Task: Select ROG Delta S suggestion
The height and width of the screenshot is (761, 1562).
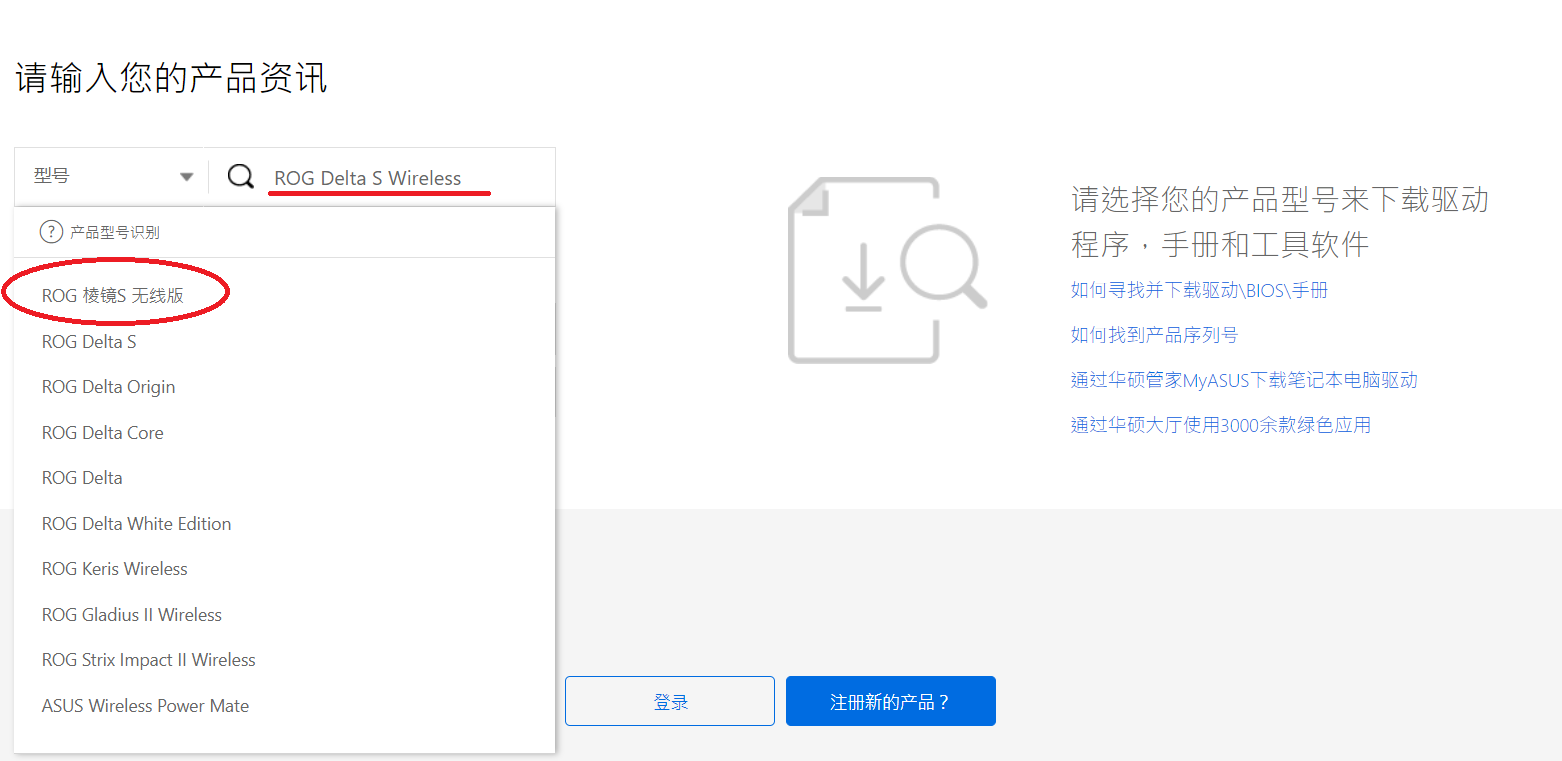Action: (x=89, y=342)
